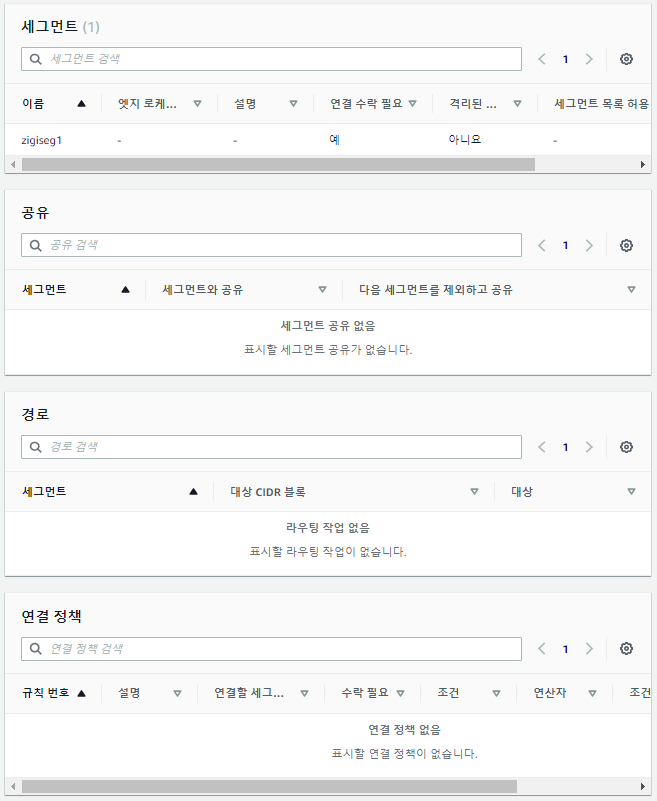
Task: Select the zigiseg1 segment row
Action: [328, 140]
